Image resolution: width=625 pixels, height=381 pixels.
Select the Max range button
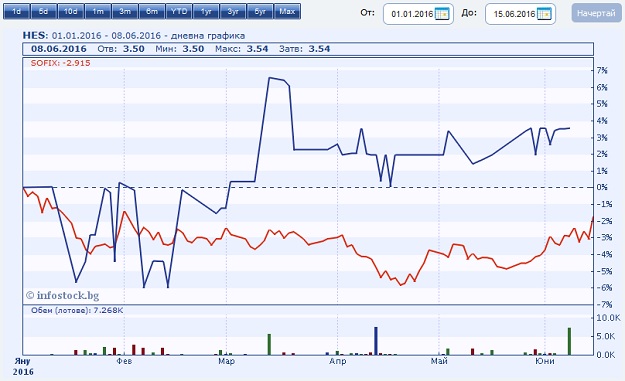[x=287, y=12]
